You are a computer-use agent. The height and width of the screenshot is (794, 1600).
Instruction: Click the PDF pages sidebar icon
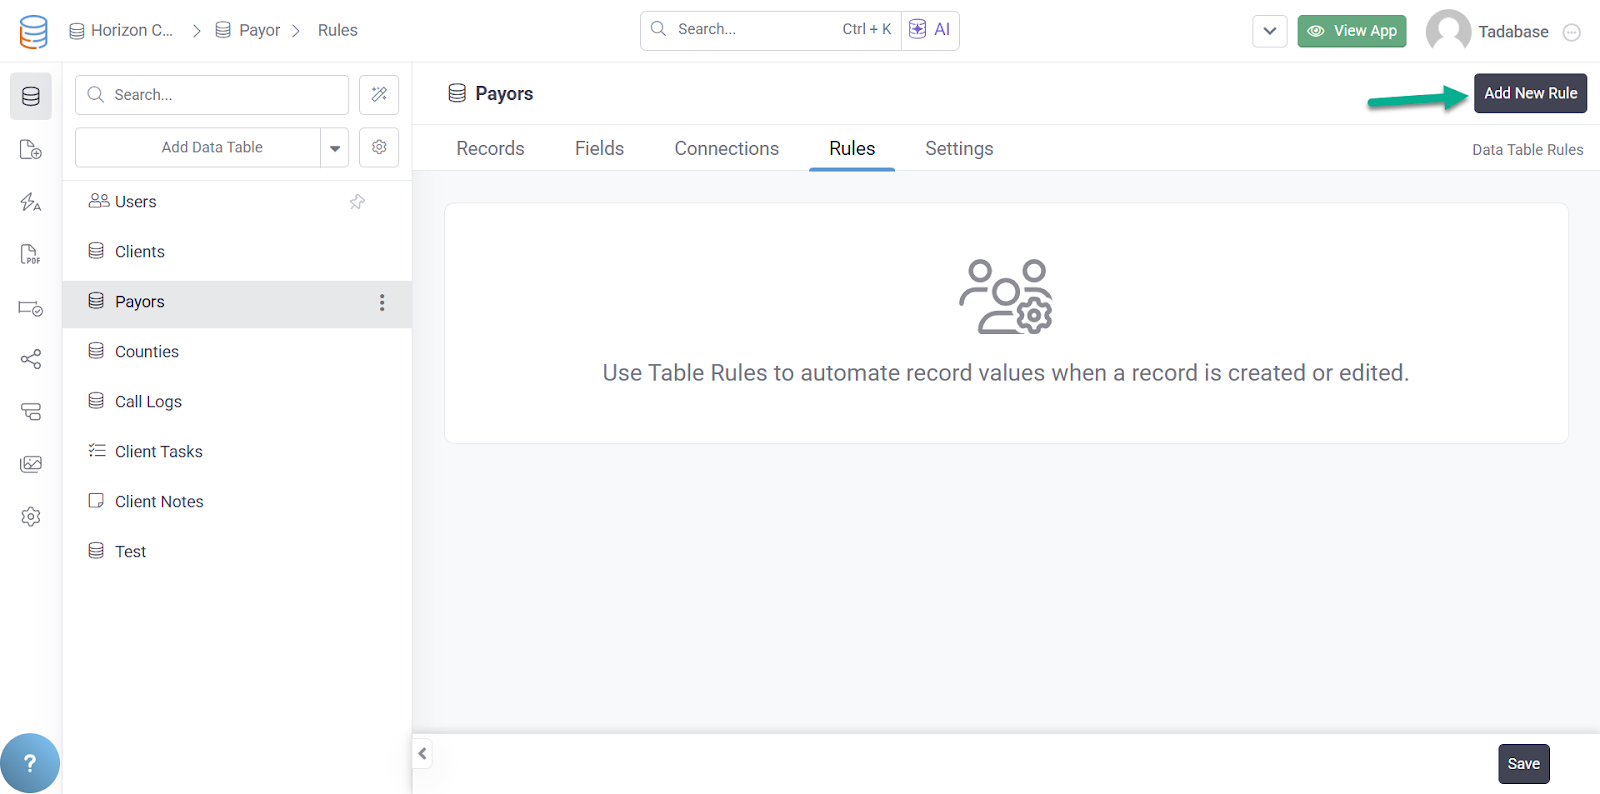click(x=31, y=254)
